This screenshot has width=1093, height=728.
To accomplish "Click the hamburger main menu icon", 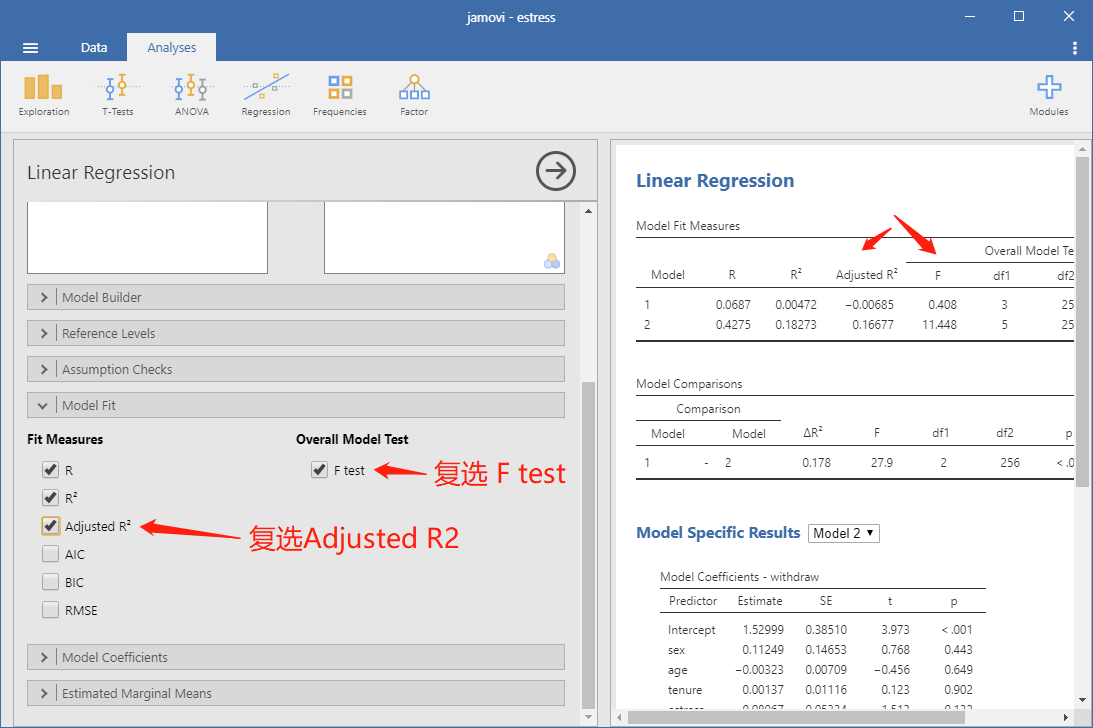I will [30, 47].
